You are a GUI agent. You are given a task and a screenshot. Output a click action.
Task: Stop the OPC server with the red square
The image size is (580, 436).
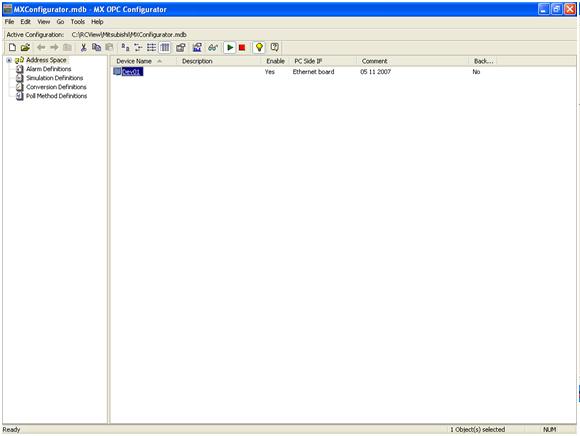click(x=242, y=47)
